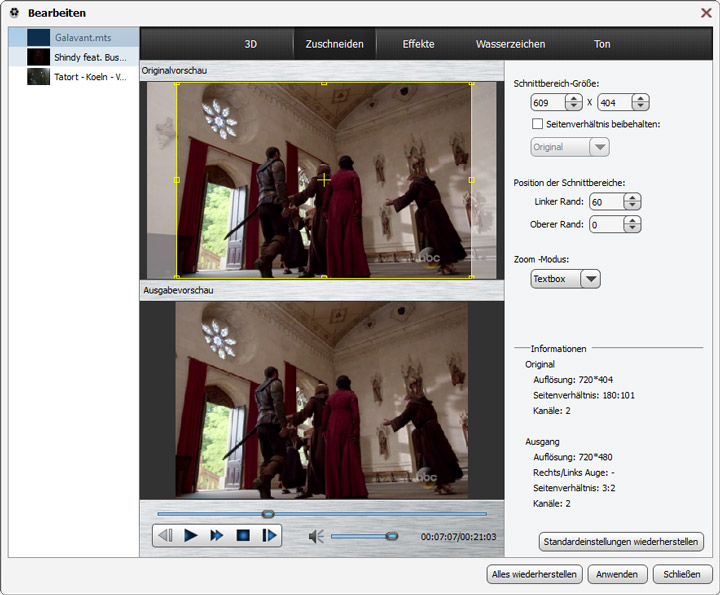Click the left-middle crop handle

click(x=177, y=180)
